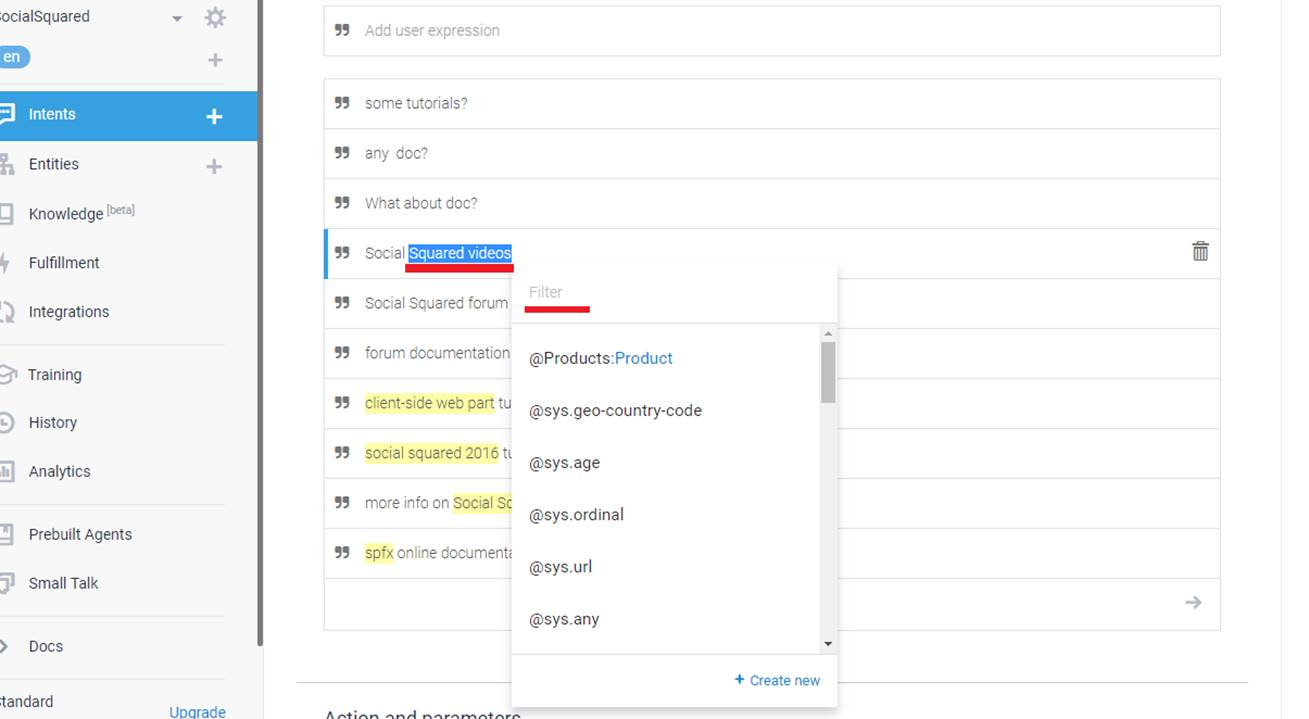1309x719 pixels.
Task: Select @Products:Product entity from list
Action: point(600,358)
